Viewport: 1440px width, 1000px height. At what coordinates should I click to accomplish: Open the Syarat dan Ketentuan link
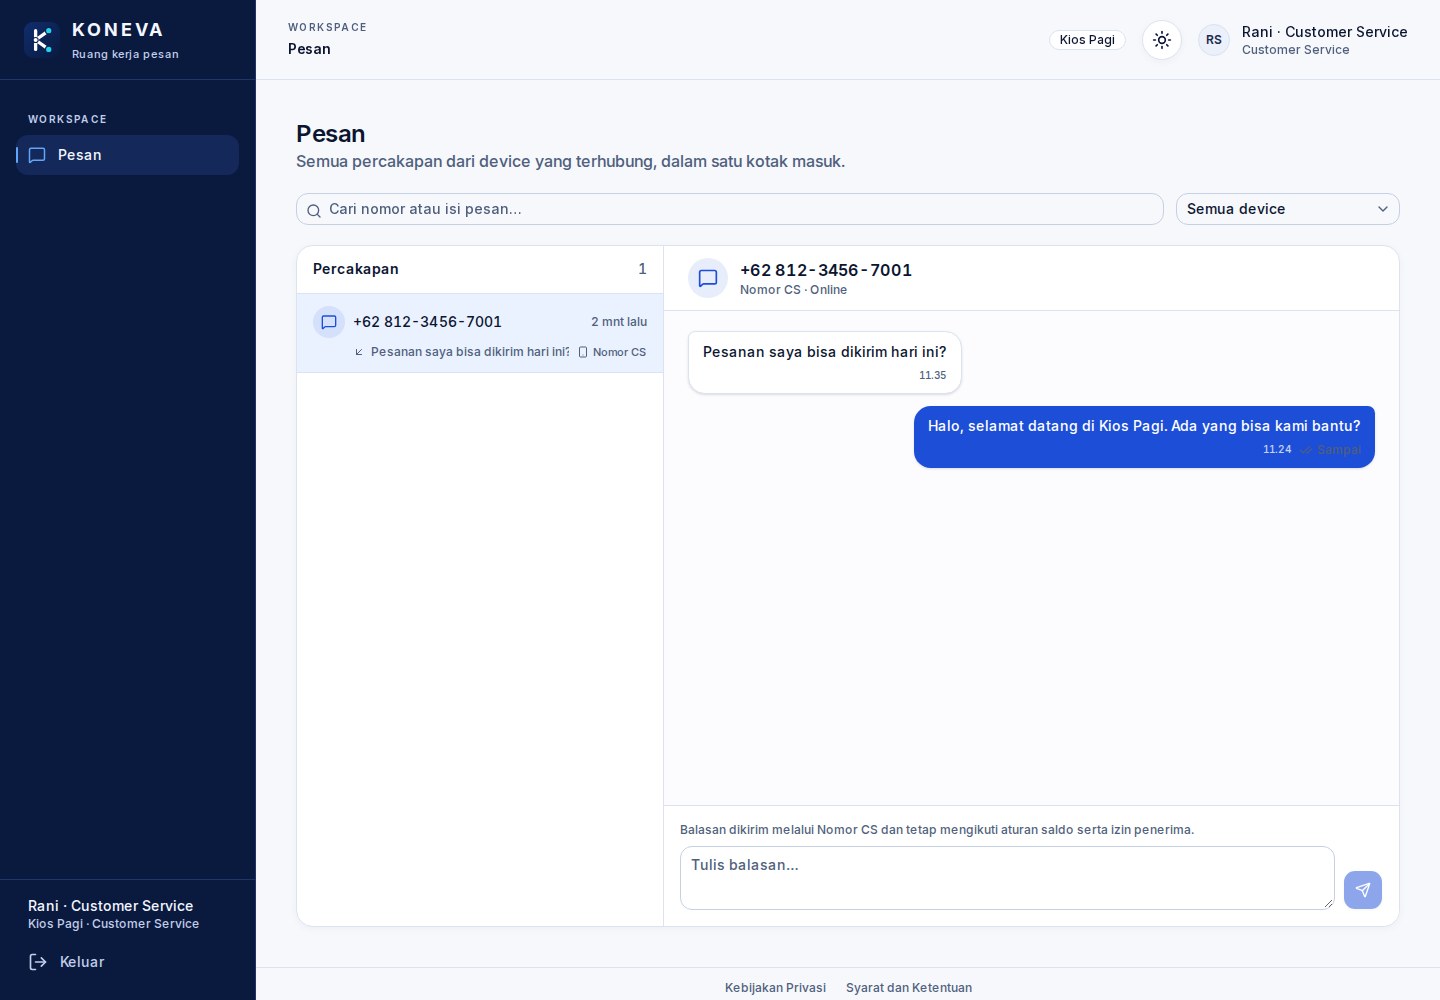point(909,987)
